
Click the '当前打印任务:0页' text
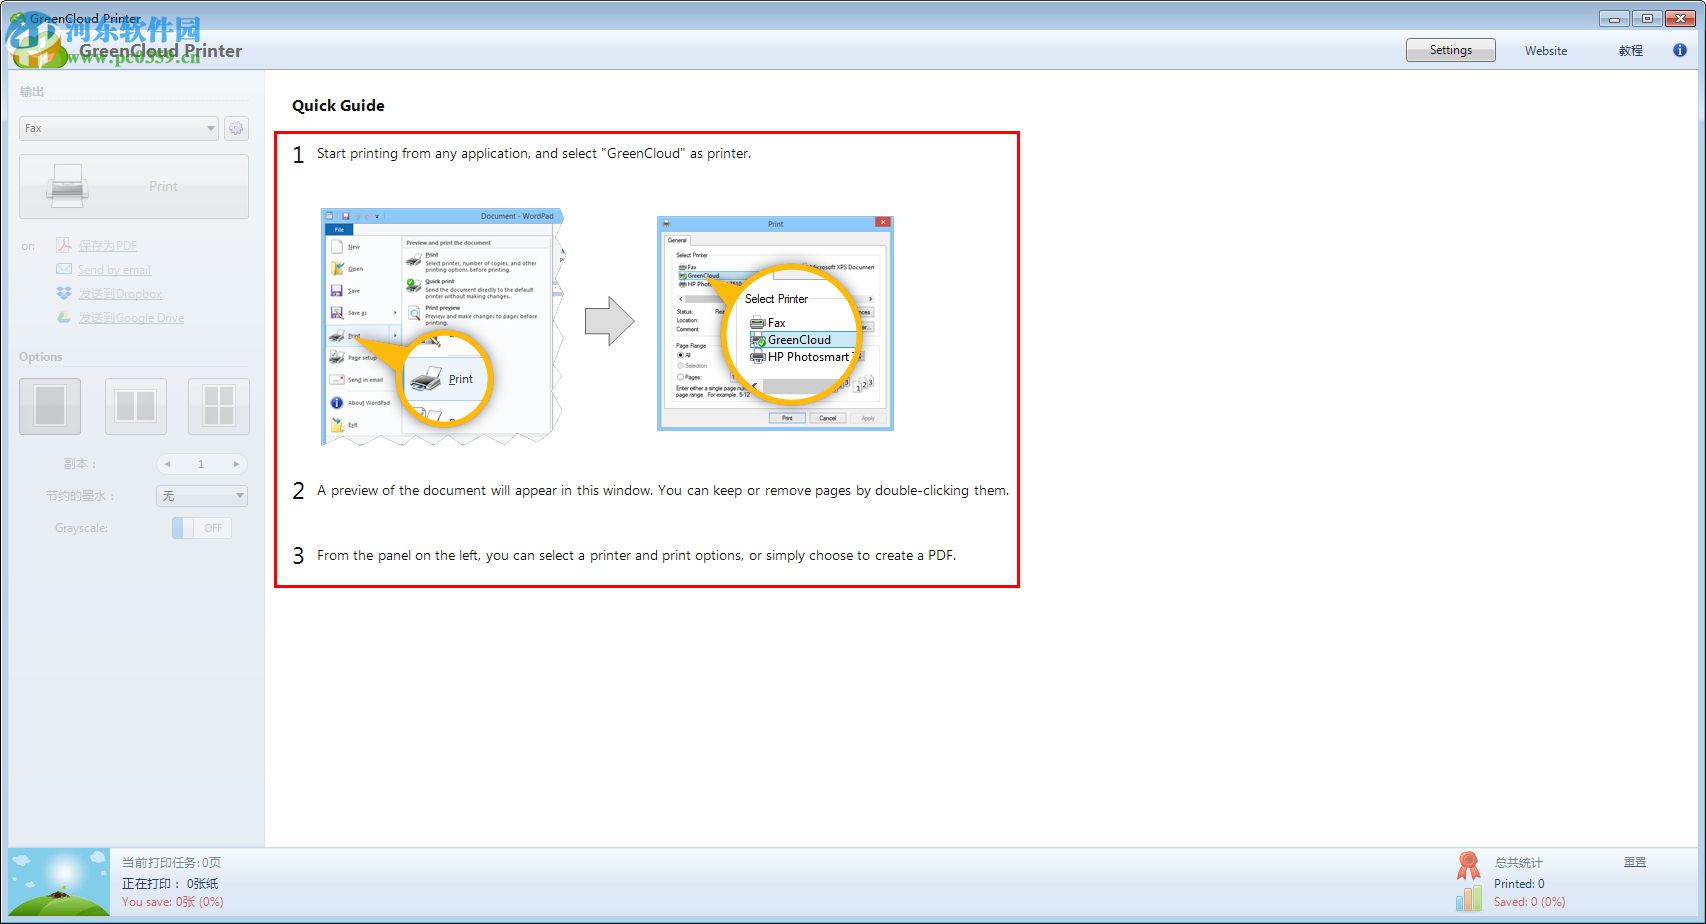[x=171, y=862]
